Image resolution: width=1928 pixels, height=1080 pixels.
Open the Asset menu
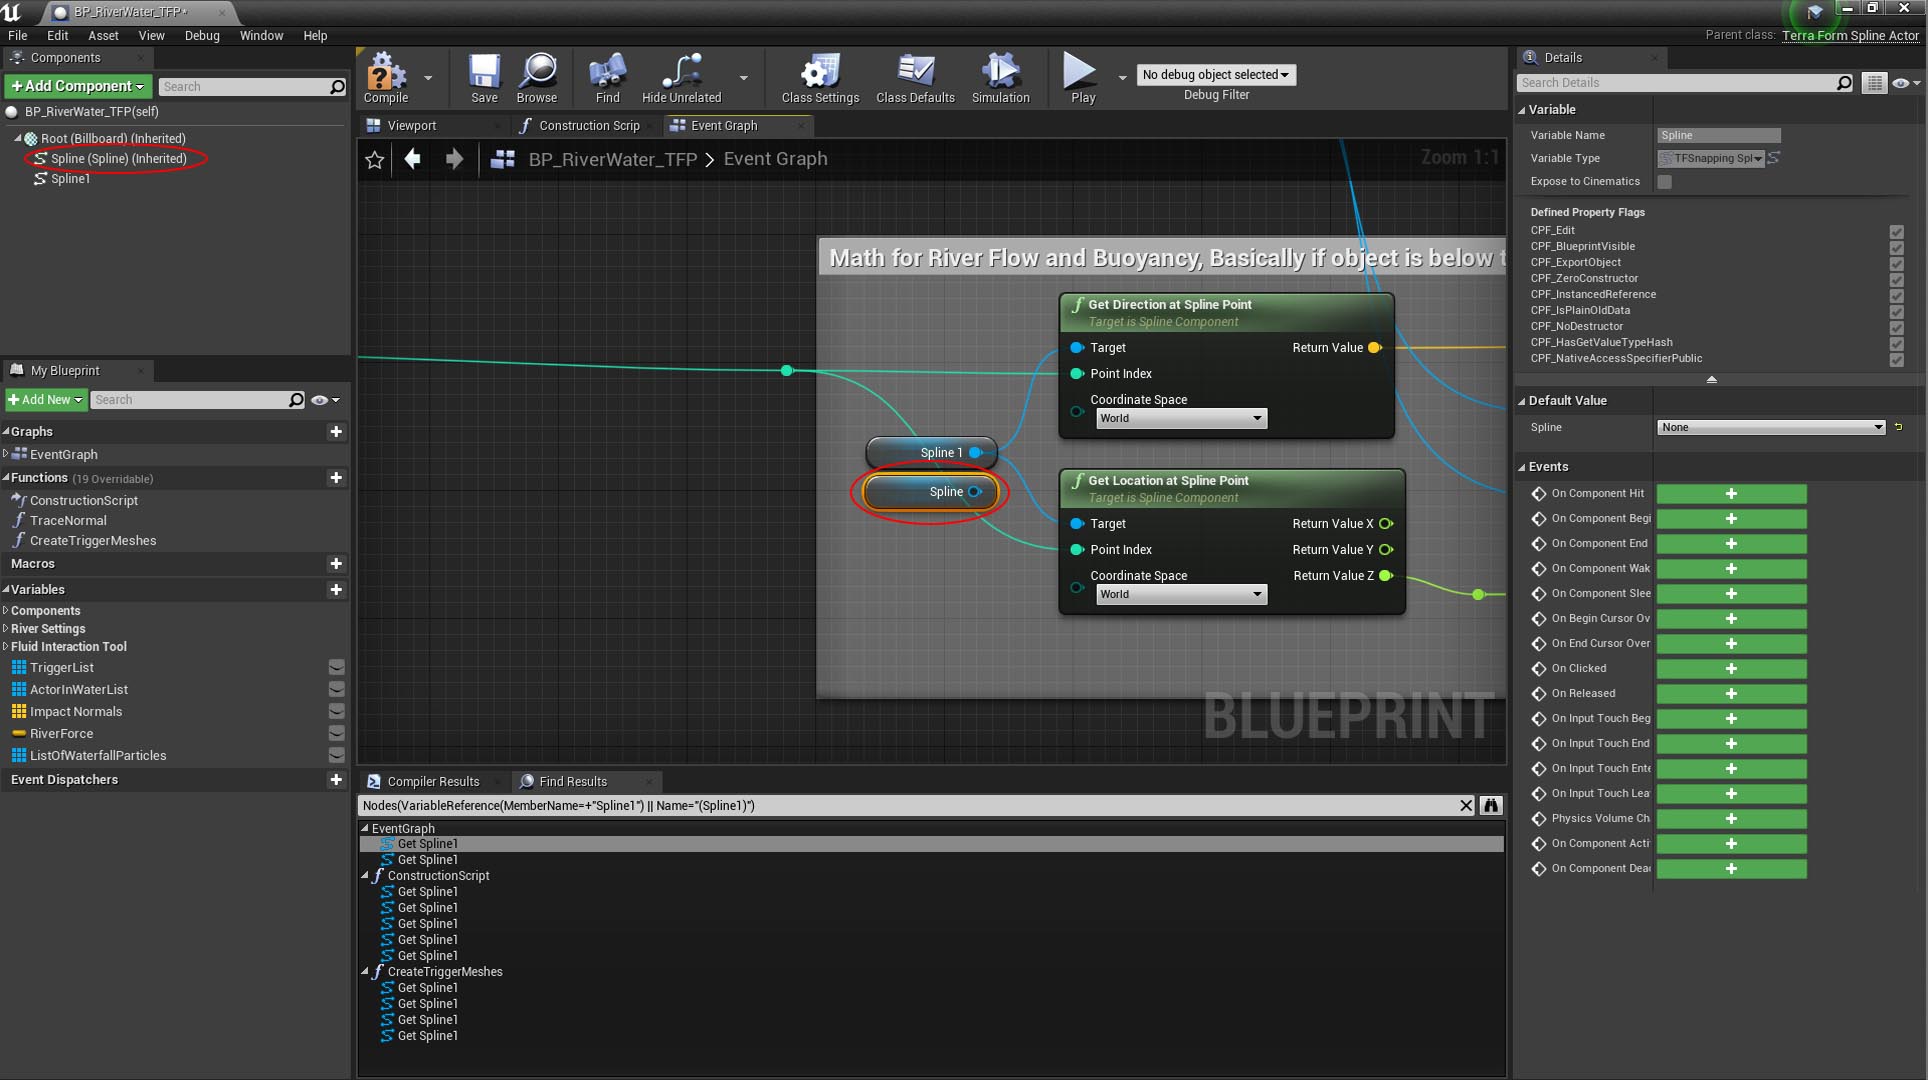point(103,35)
